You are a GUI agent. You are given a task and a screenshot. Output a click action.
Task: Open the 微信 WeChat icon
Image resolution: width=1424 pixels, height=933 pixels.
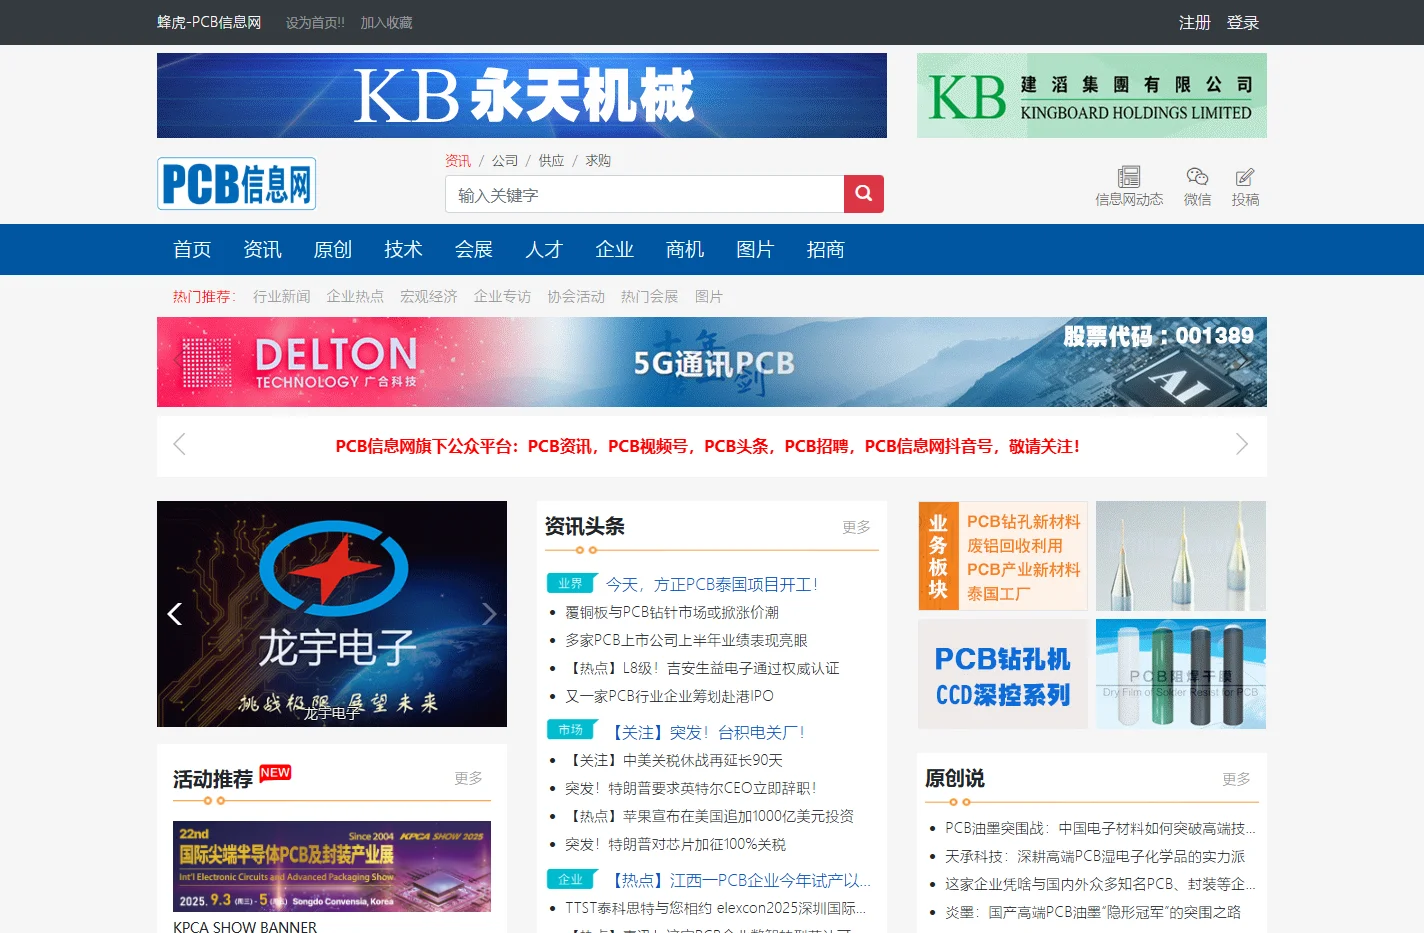pyautogui.click(x=1197, y=186)
